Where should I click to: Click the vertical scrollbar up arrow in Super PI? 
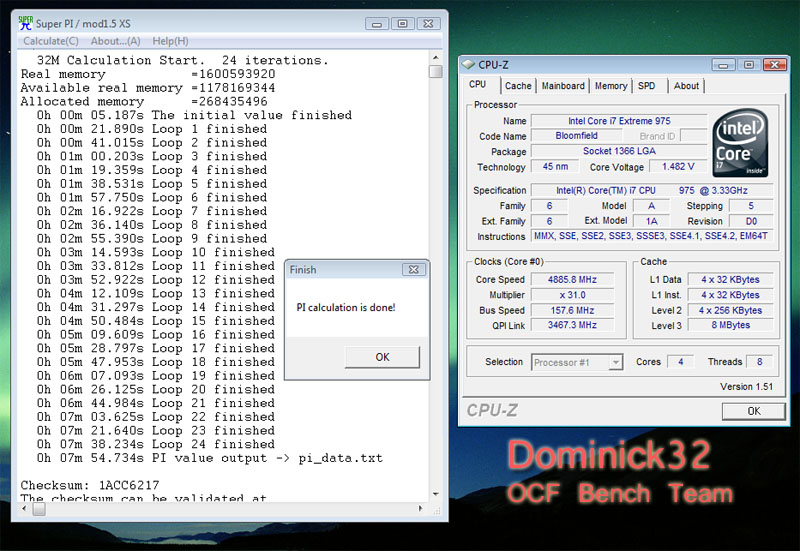[436, 58]
